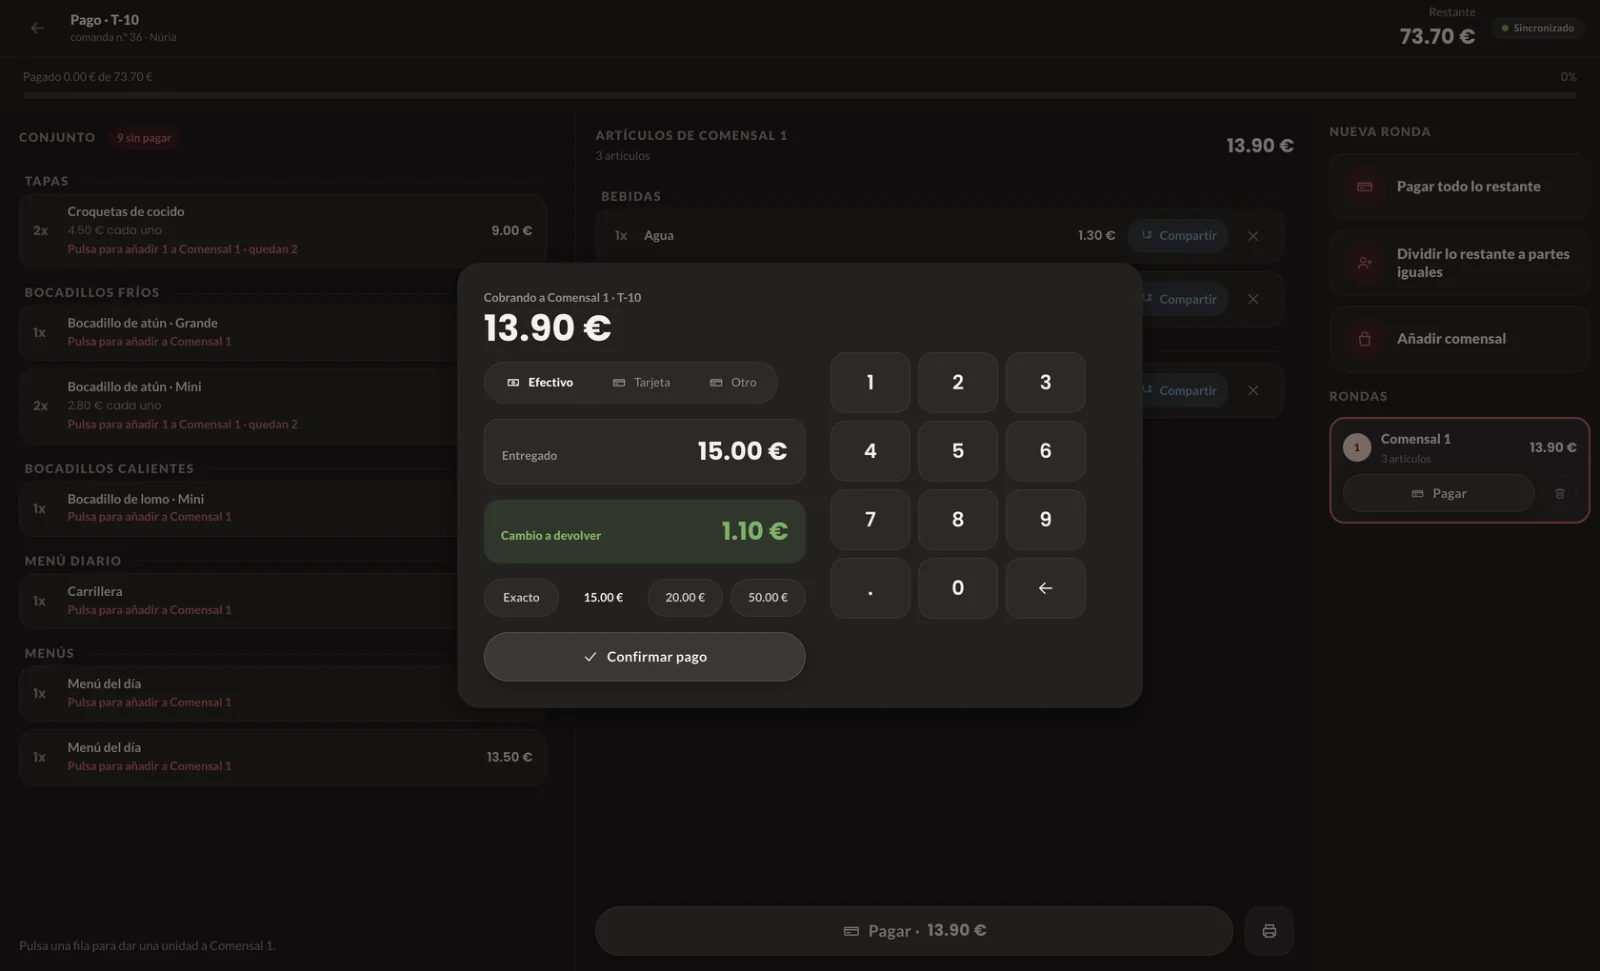Screen dimensions: 1600x971
Task: Remove the Agua item with the X
Action: point(1253,236)
